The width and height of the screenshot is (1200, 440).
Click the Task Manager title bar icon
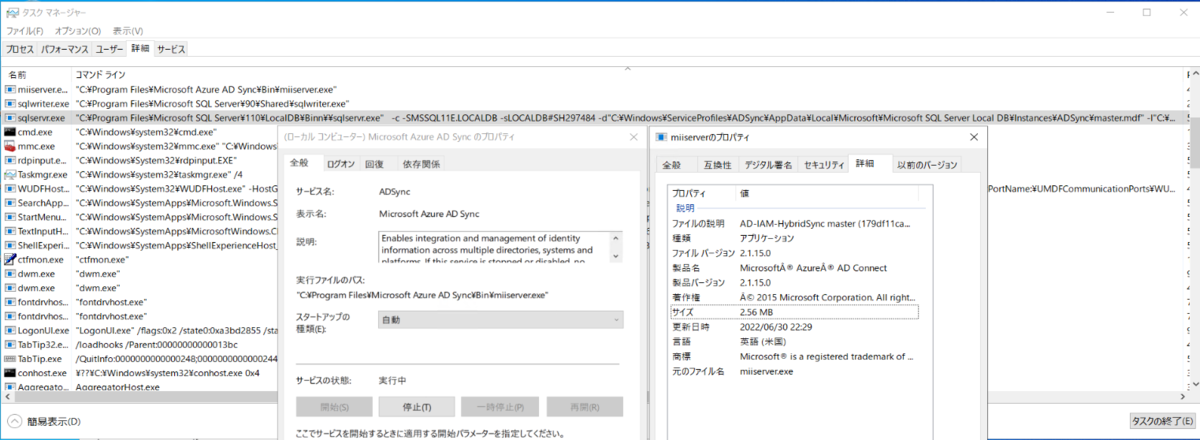coord(11,12)
